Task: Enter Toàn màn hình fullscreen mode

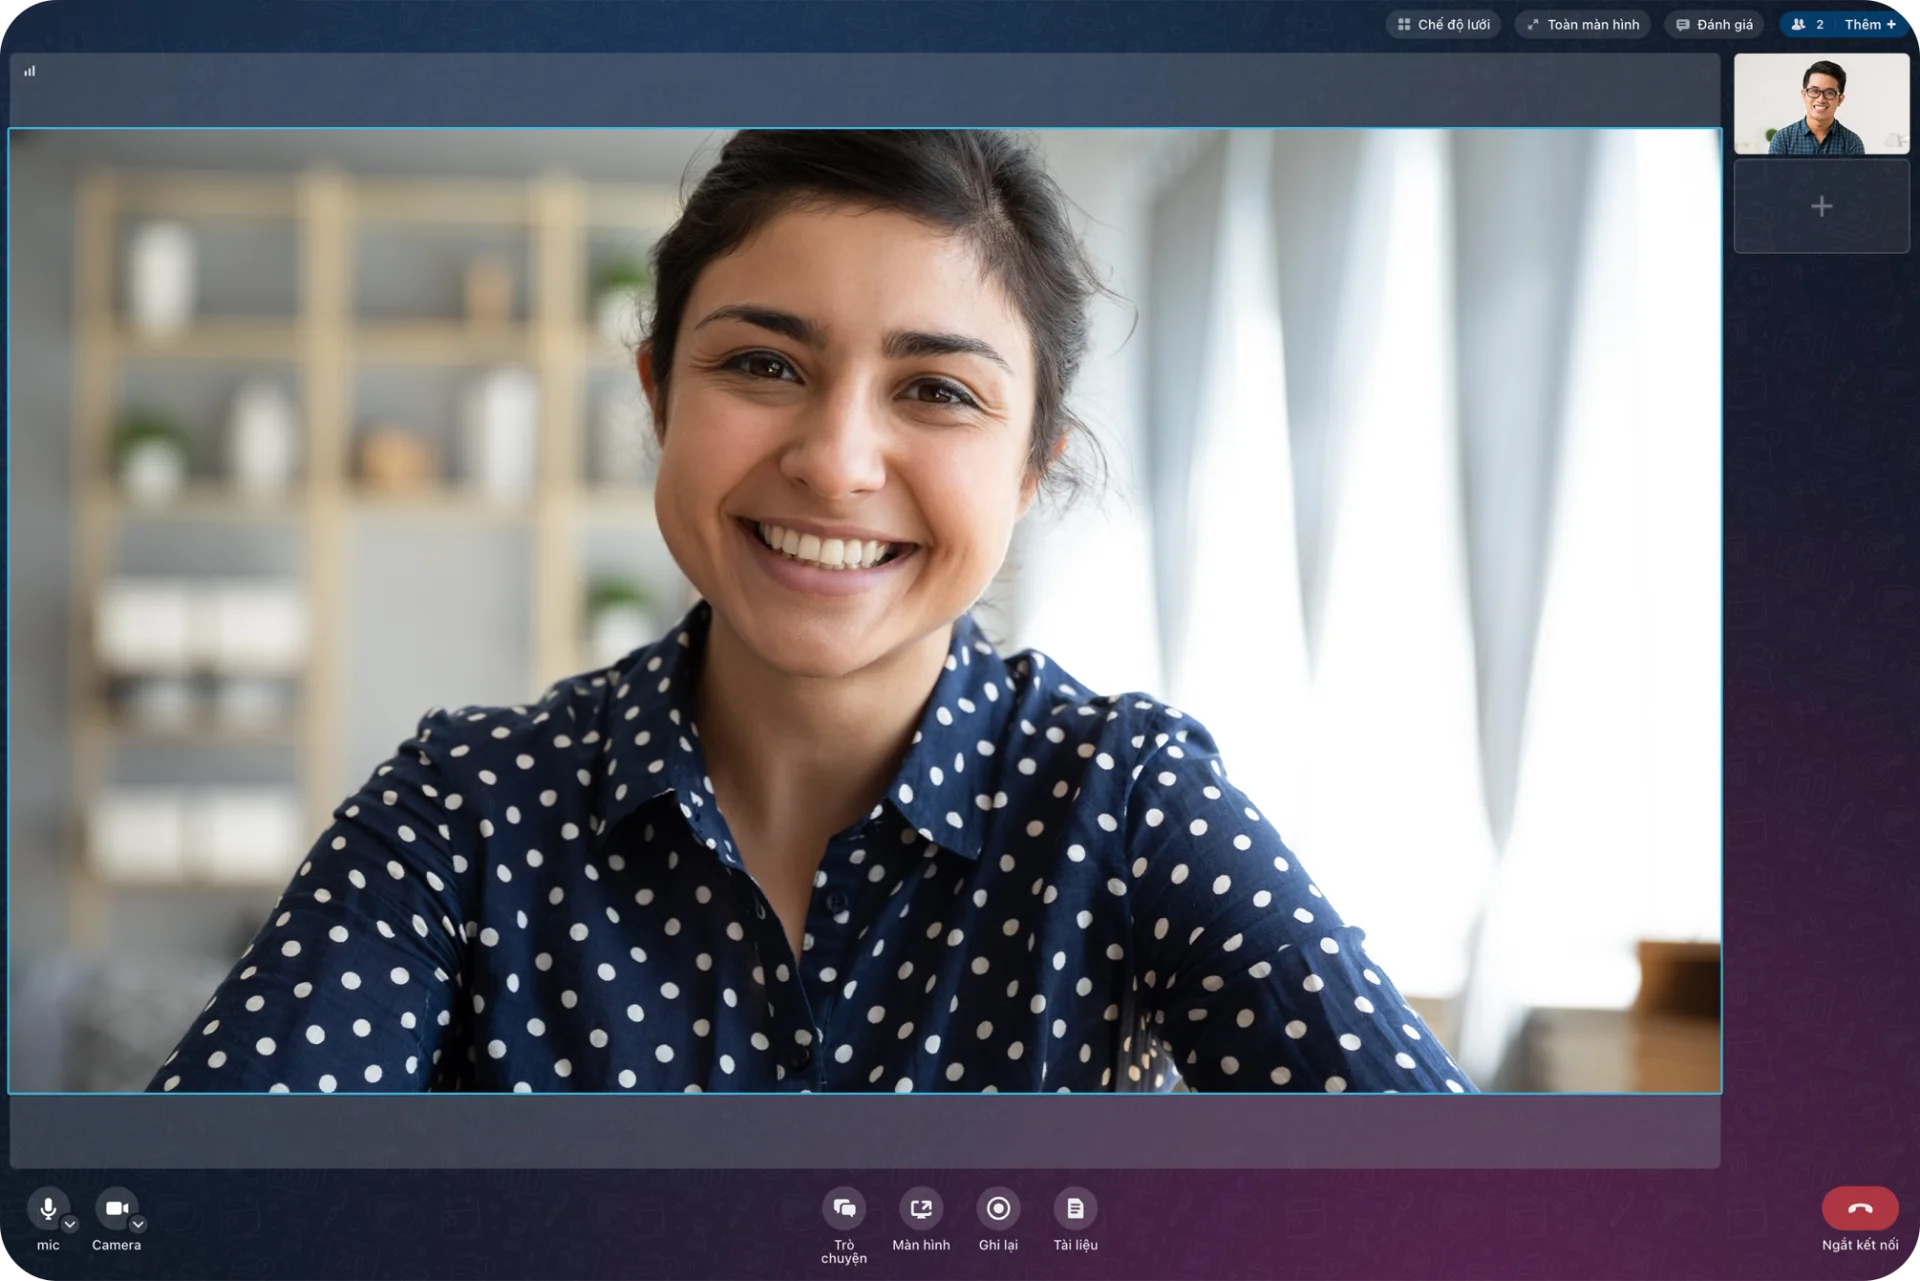Action: [1583, 24]
